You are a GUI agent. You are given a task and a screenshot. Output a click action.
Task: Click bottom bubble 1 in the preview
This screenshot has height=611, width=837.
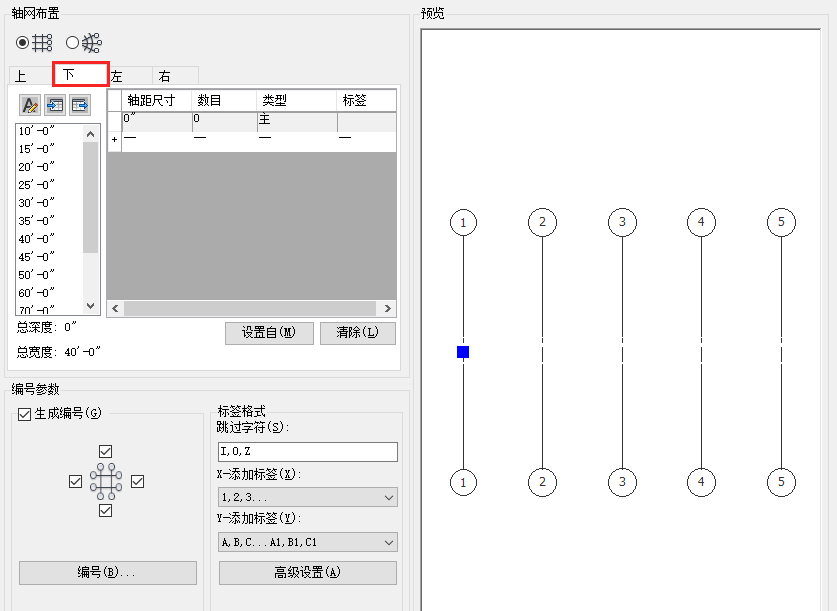pos(463,482)
